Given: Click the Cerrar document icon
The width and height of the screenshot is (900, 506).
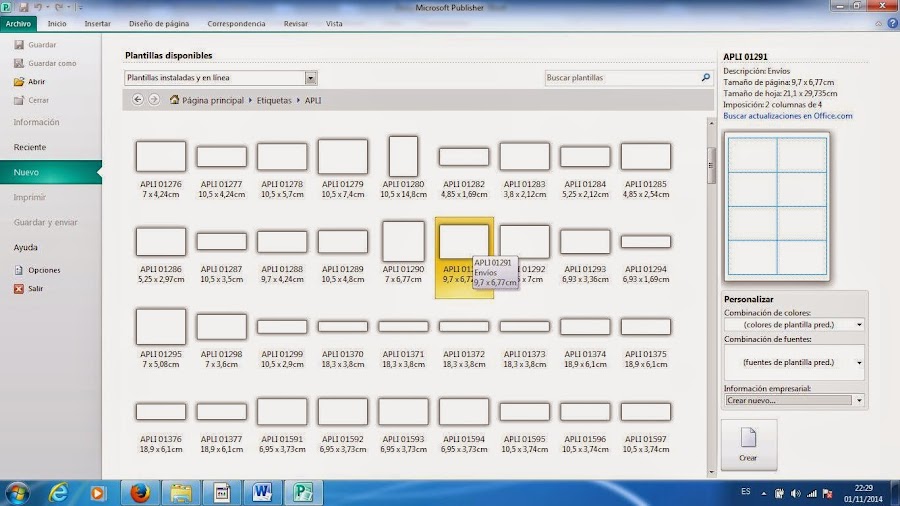Looking at the screenshot, I should [x=19, y=100].
